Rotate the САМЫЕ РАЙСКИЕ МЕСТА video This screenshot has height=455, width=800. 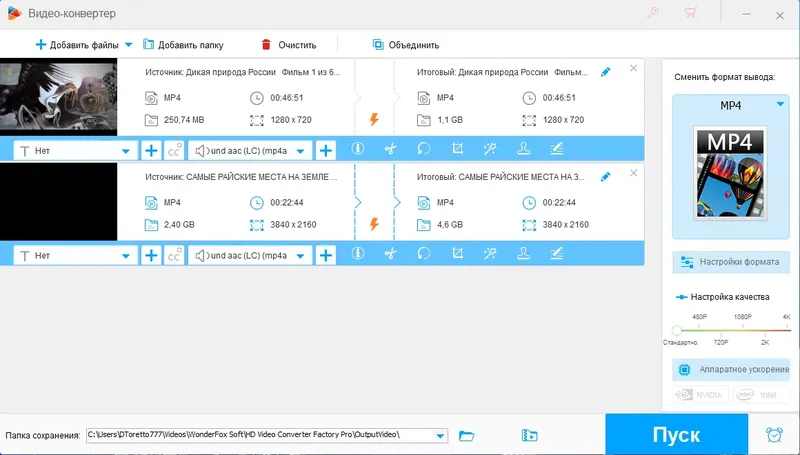[x=423, y=254]
